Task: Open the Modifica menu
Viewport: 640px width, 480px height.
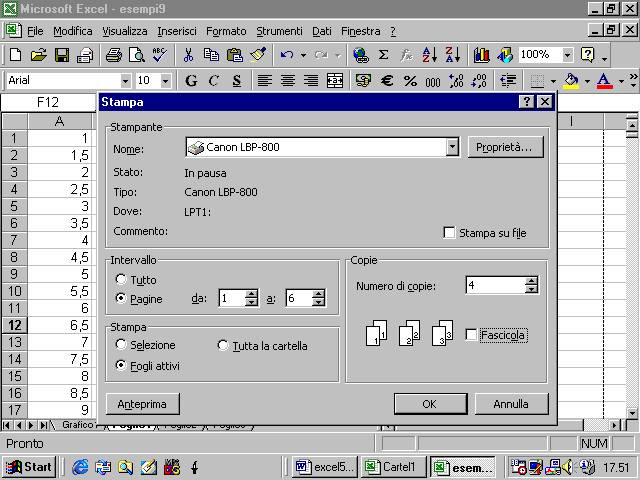Action: click(x=73, y=31)
